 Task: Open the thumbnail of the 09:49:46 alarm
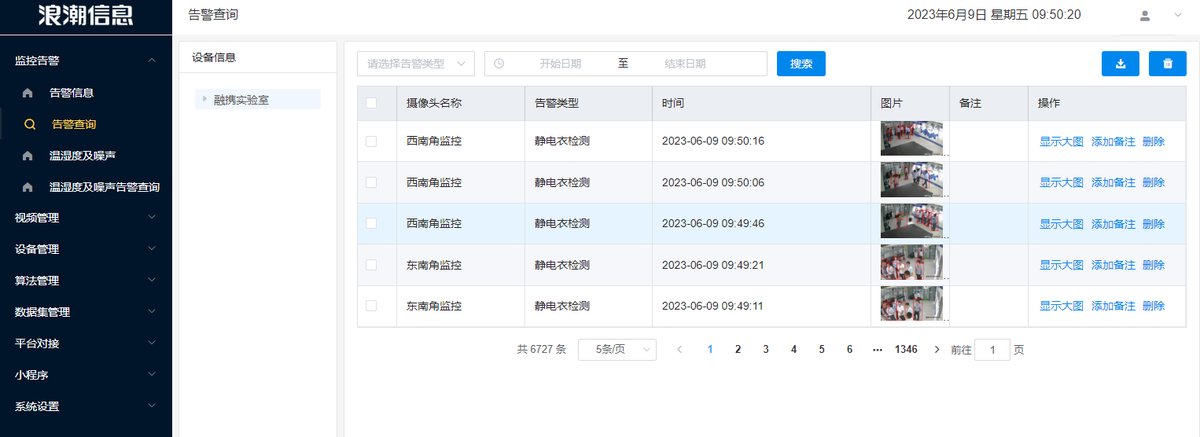point(911,221)
